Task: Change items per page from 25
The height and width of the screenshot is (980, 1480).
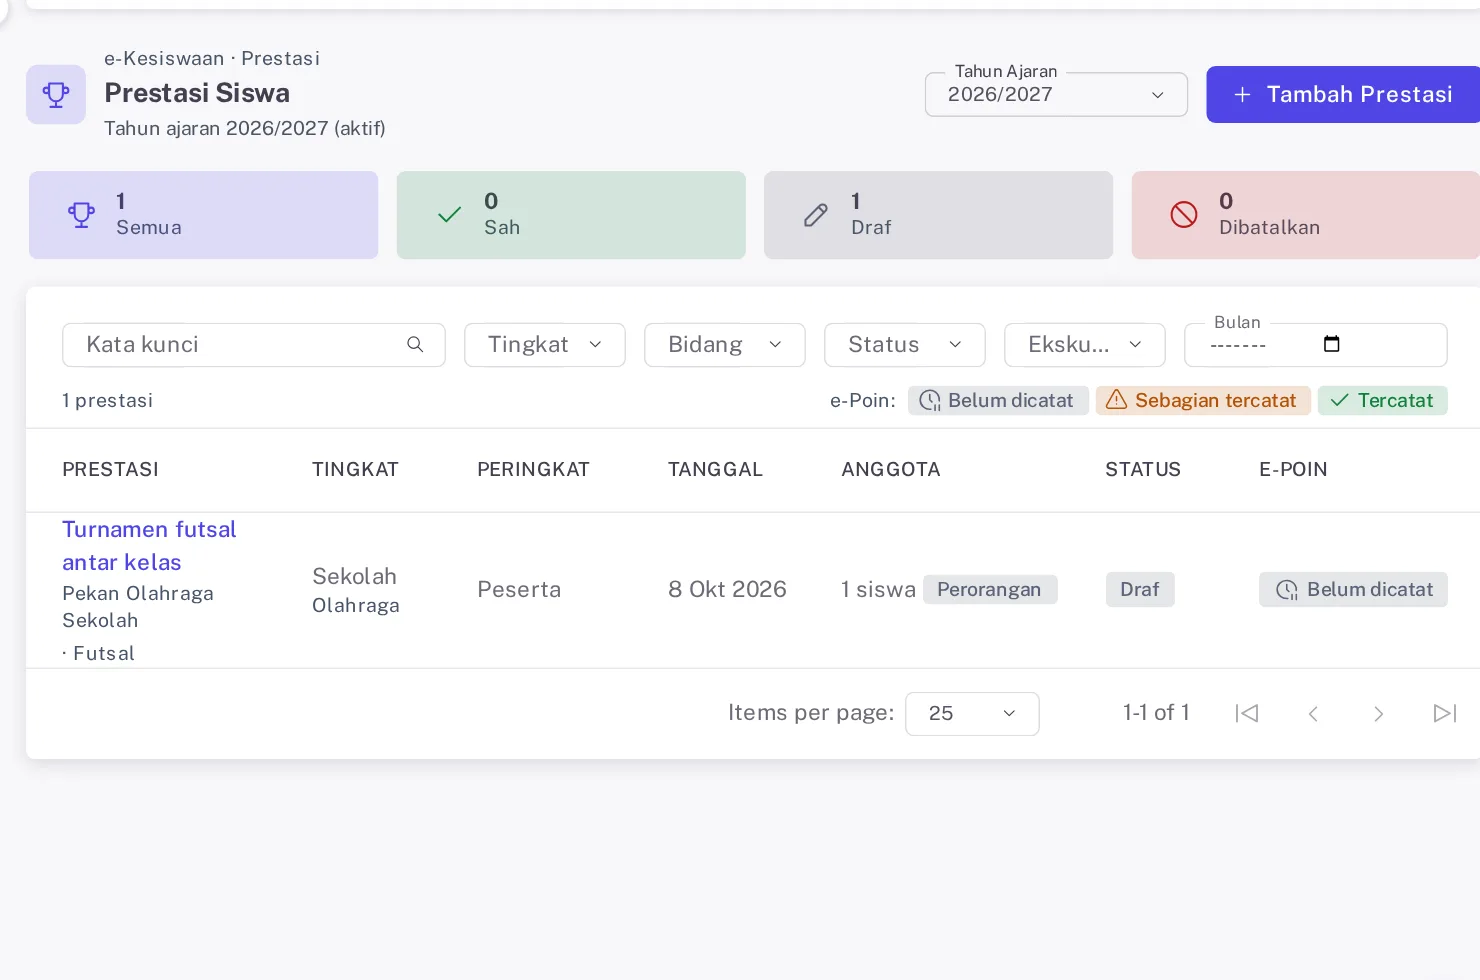Action: coord(972,714)
